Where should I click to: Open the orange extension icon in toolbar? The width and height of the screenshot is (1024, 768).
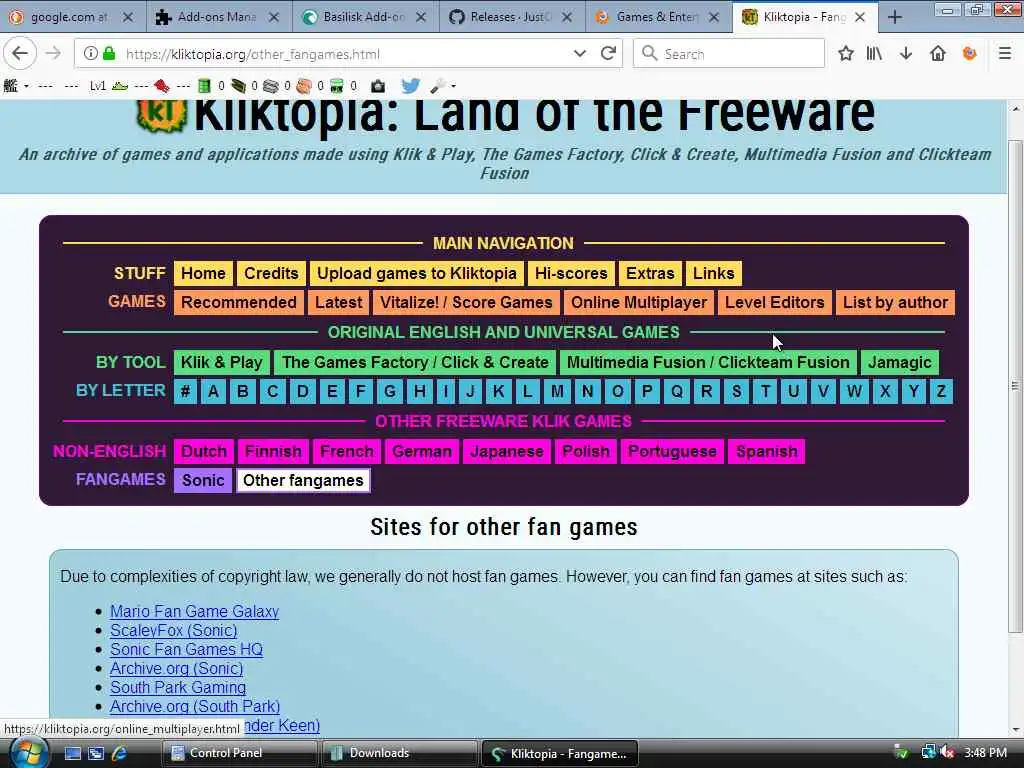(970, 54)
